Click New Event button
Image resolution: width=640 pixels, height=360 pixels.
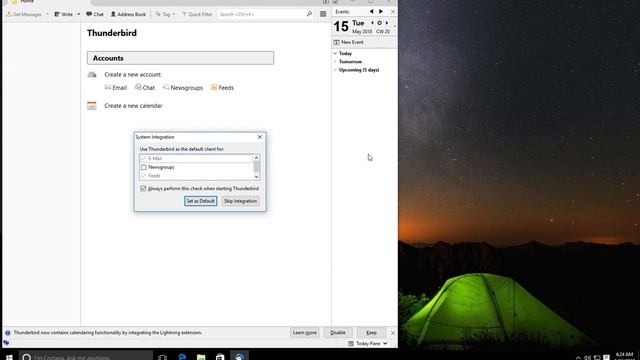[x=348, y=42]
